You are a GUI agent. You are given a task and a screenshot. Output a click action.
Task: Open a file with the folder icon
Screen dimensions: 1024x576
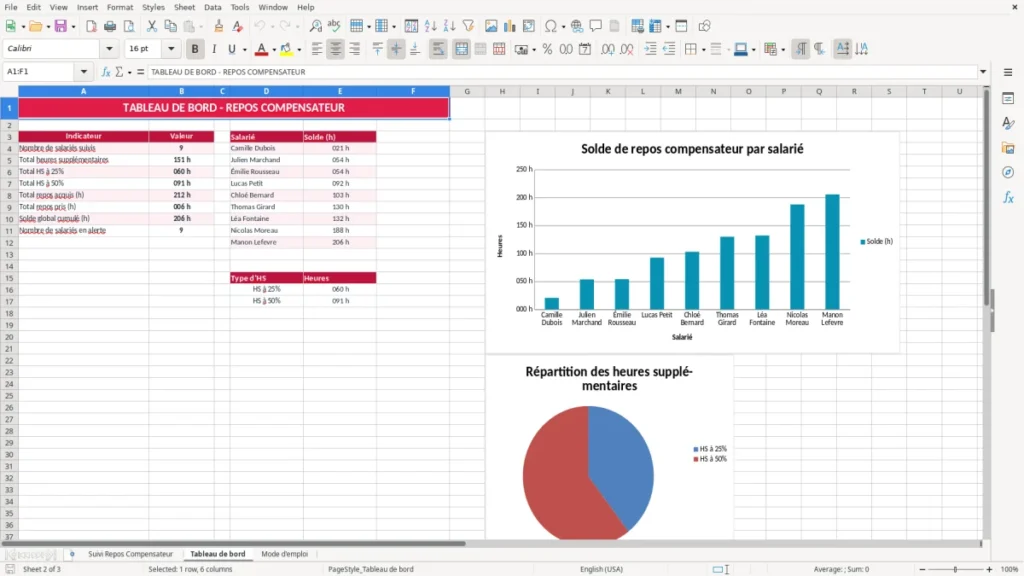click(35, 26)
